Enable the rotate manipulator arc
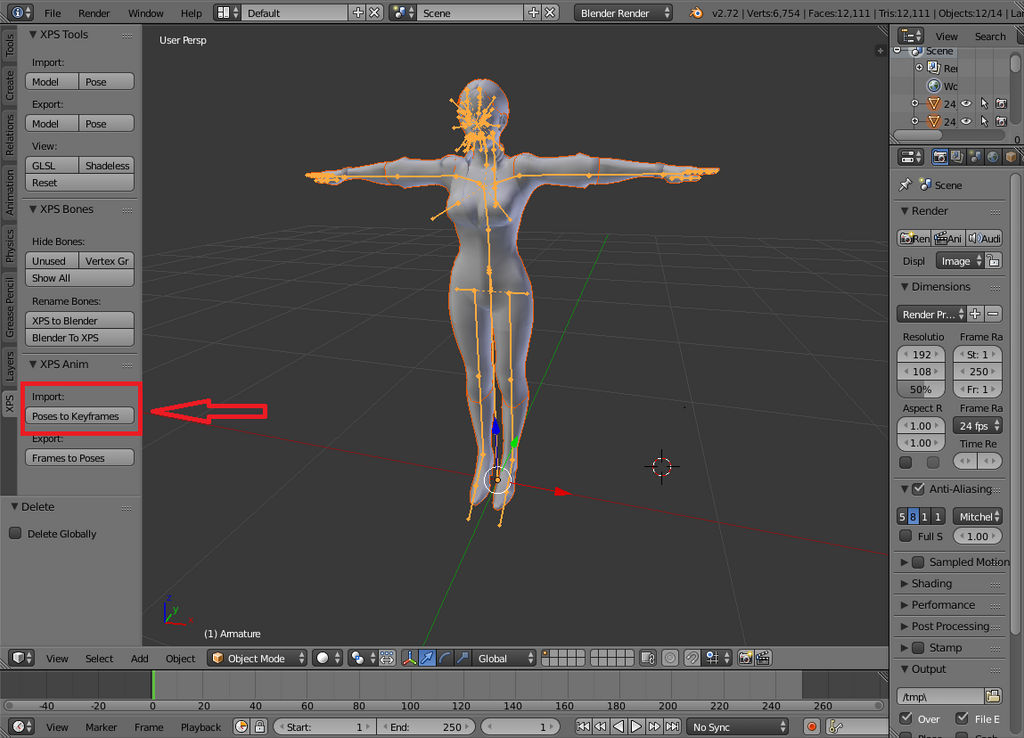 click(445, 658)
